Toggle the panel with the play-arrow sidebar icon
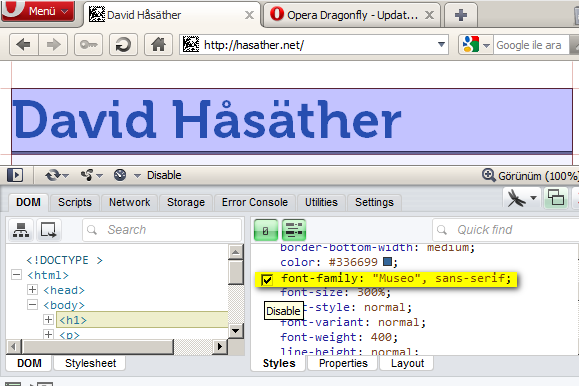 [15, 175]
